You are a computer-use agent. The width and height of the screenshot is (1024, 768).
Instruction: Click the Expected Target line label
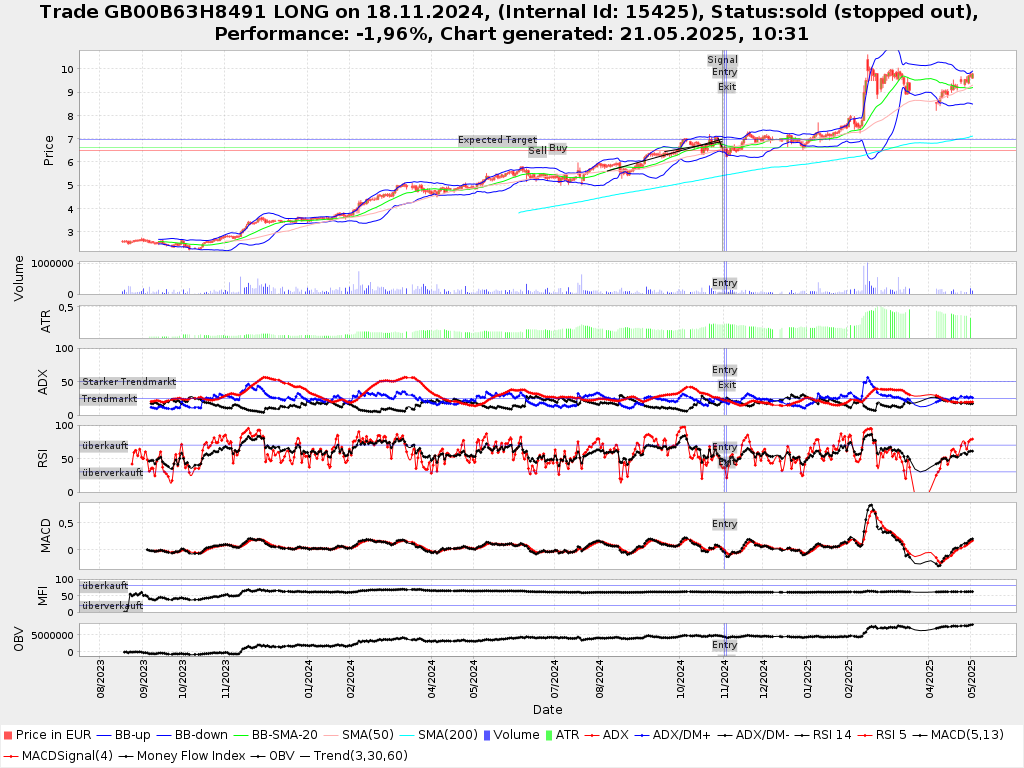pos(497,140)
